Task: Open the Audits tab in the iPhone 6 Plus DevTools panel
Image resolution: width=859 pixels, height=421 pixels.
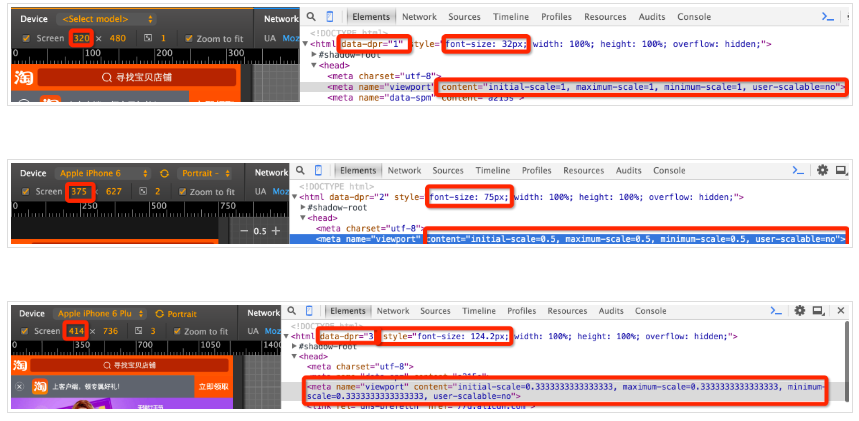Action: click(x=611, y=311)
